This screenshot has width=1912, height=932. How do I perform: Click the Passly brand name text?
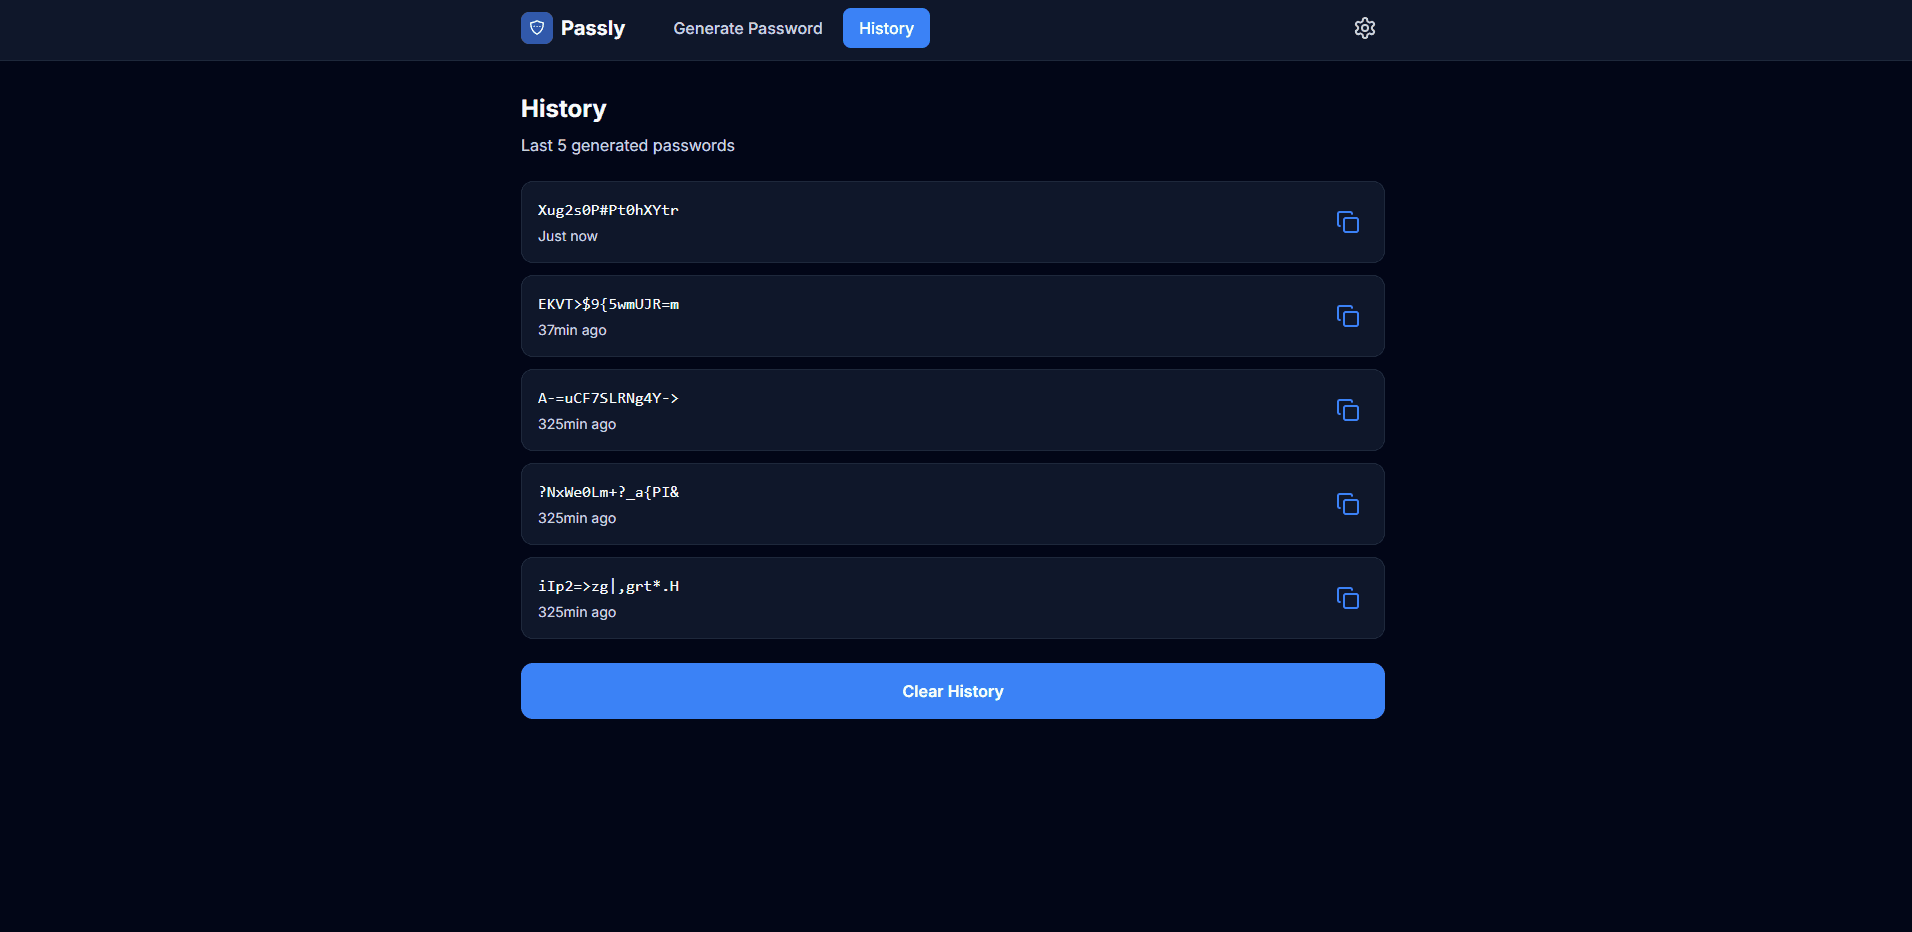[x=593, y=28]
